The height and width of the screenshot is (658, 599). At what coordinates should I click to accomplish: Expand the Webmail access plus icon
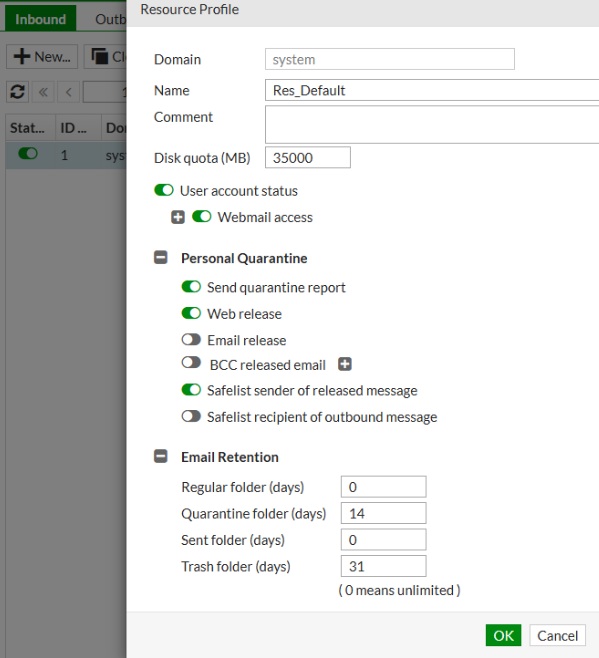(178, 217)
